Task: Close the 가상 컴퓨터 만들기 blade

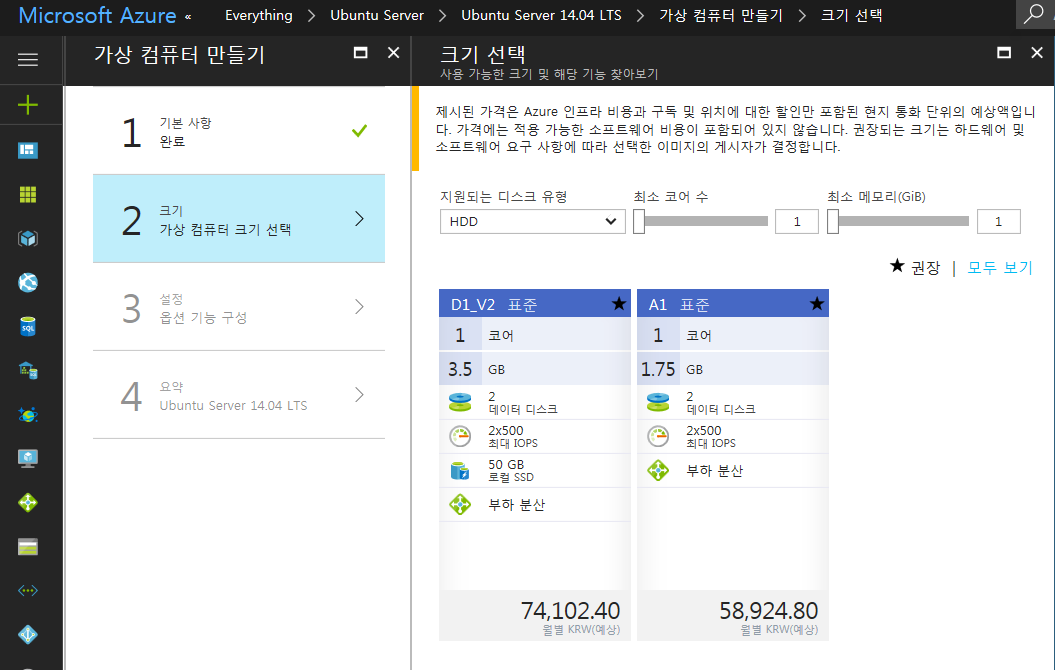Action: click(394, 52)
